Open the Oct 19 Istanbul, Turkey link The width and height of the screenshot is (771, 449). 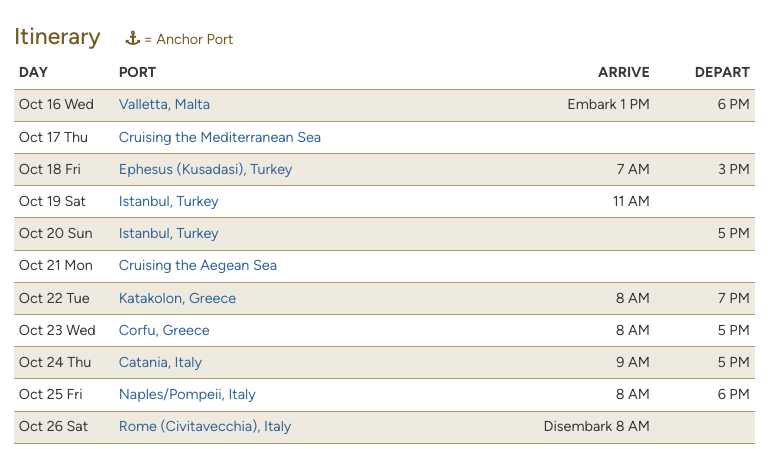[x=168, y=201]
